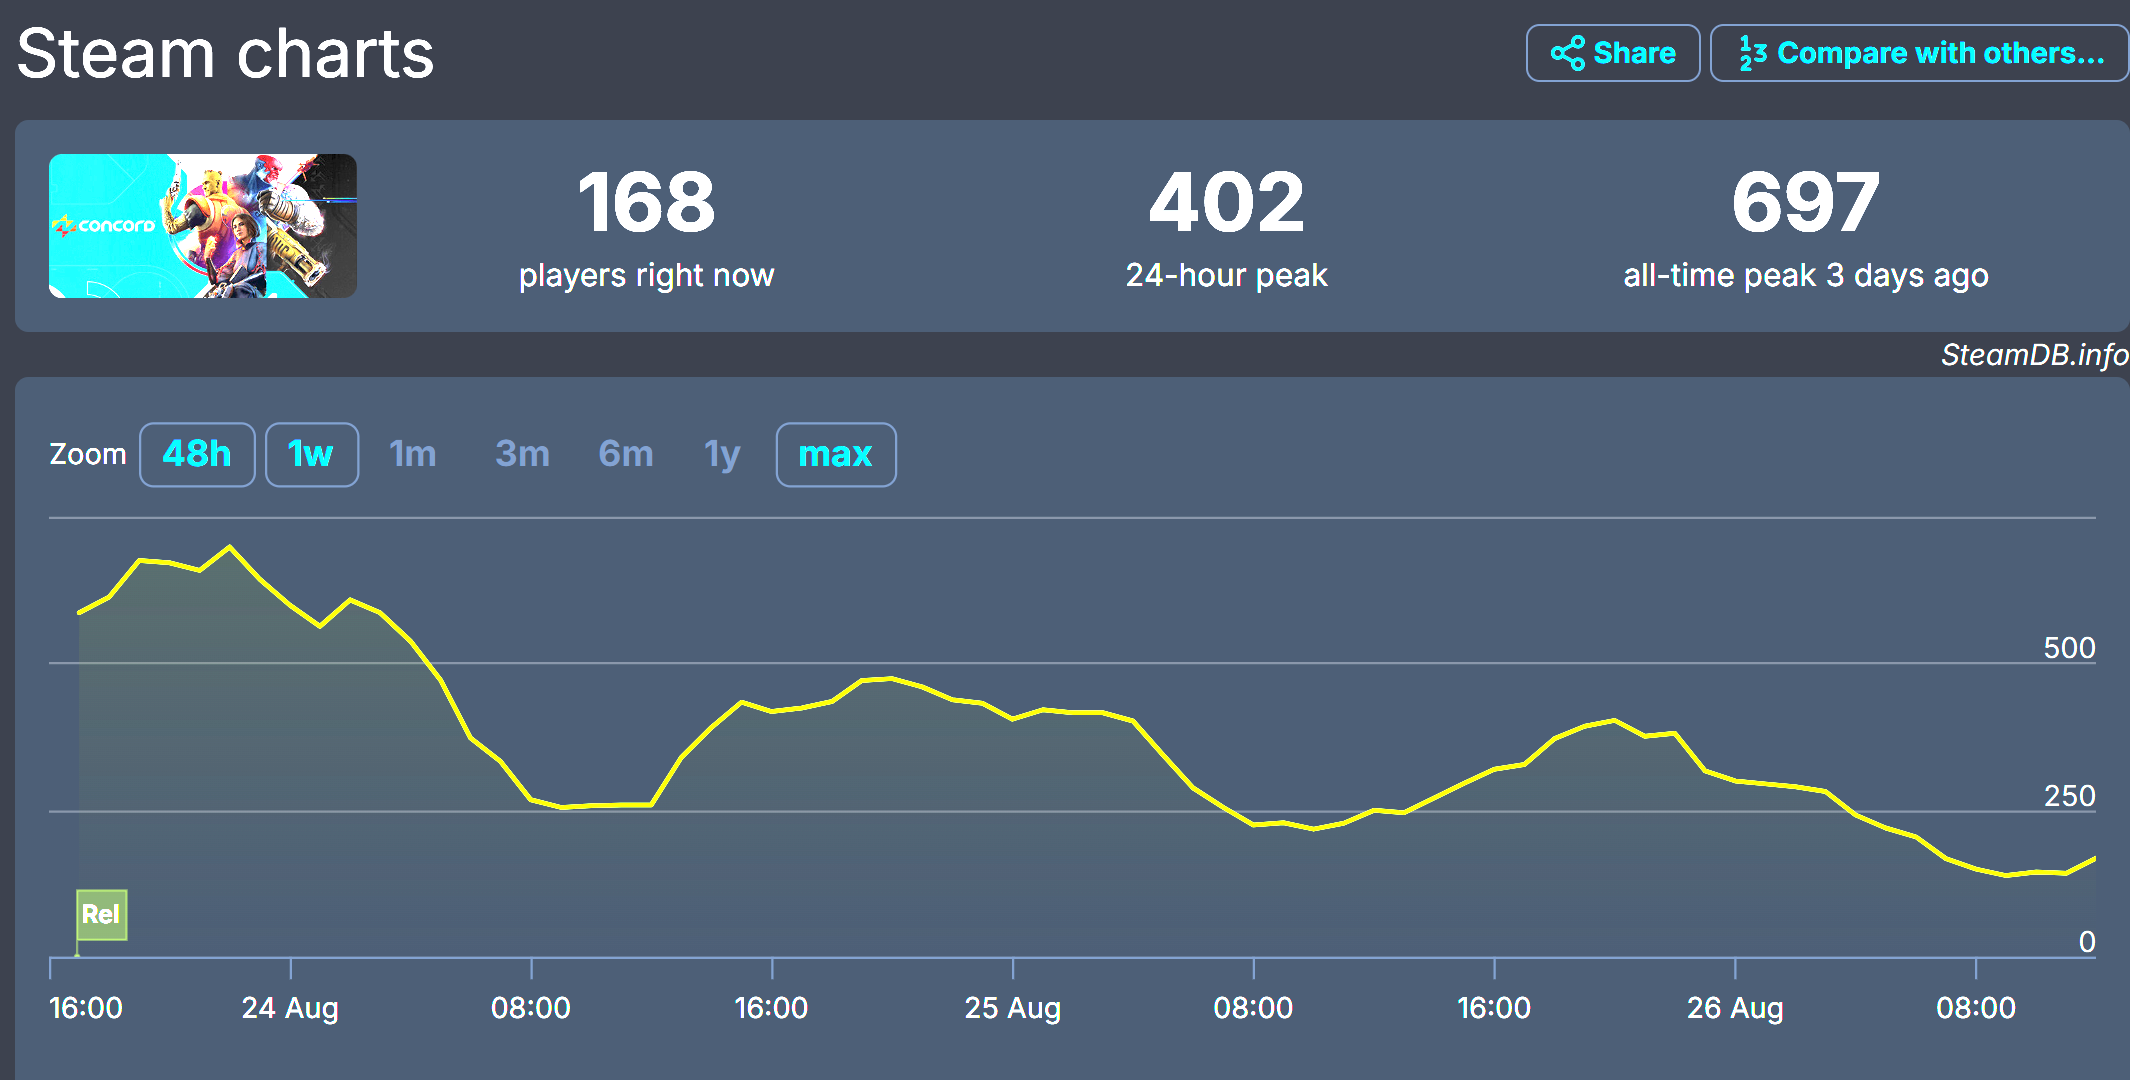This screenshot has height=1080, width=2130.
Task: Click the Concord game banner thumbnail
Action: point(203,226)
